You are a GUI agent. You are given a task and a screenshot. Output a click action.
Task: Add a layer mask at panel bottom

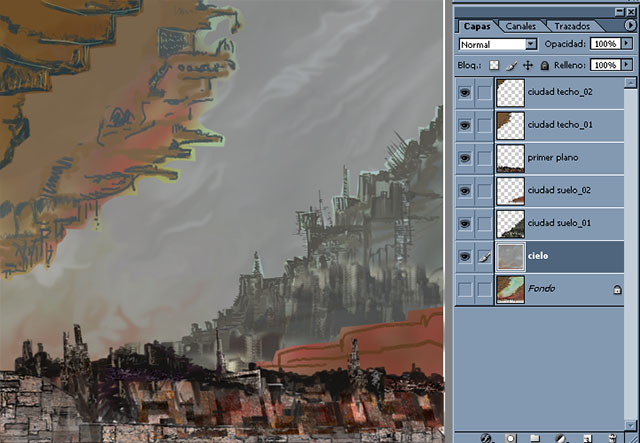[x=510, y=439]
